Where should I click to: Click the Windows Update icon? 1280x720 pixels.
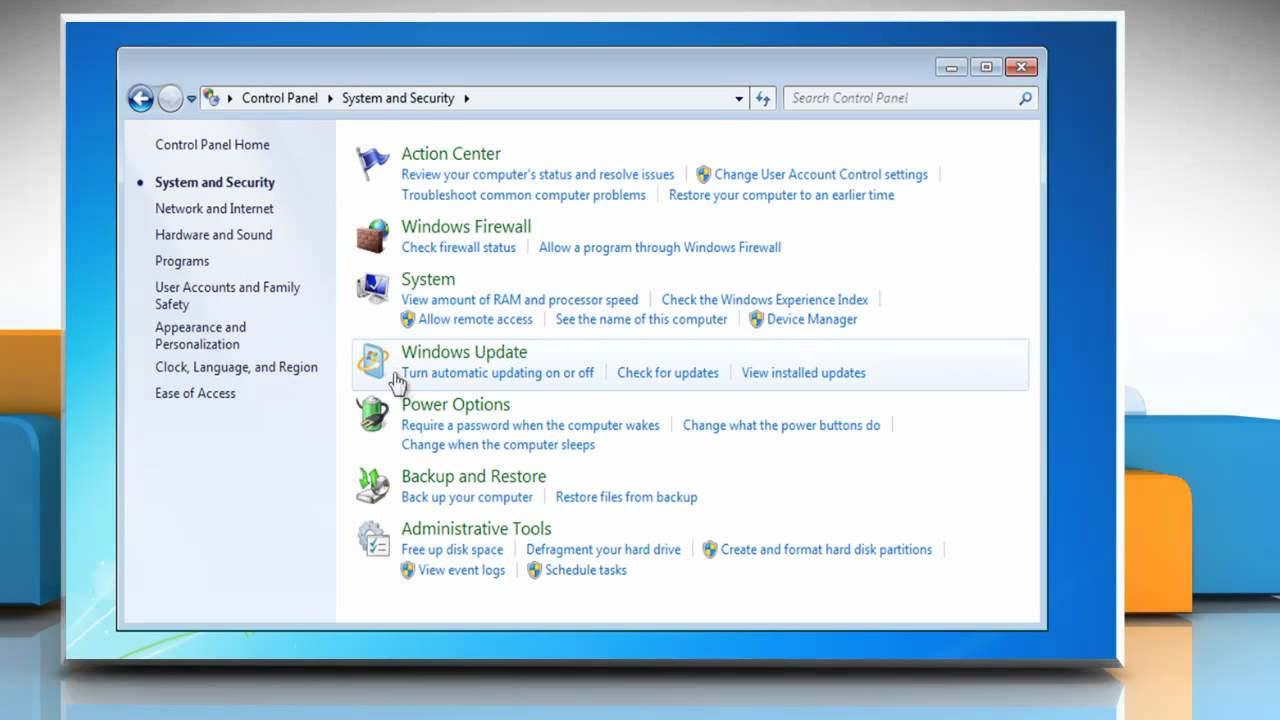click(373, 361)
